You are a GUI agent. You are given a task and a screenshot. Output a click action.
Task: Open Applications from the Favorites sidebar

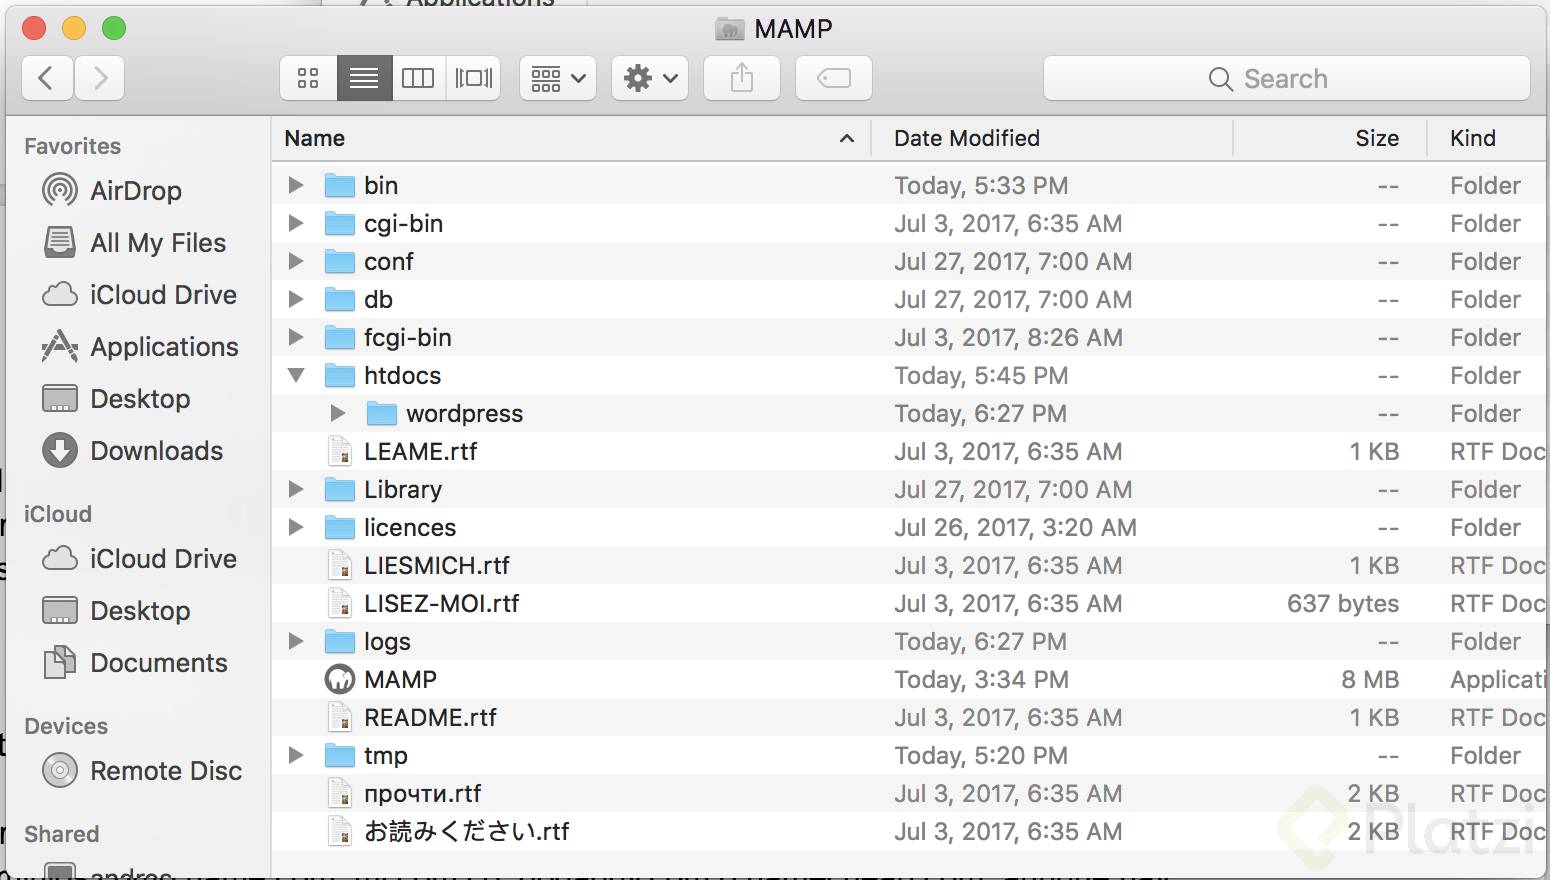point(163,347)
